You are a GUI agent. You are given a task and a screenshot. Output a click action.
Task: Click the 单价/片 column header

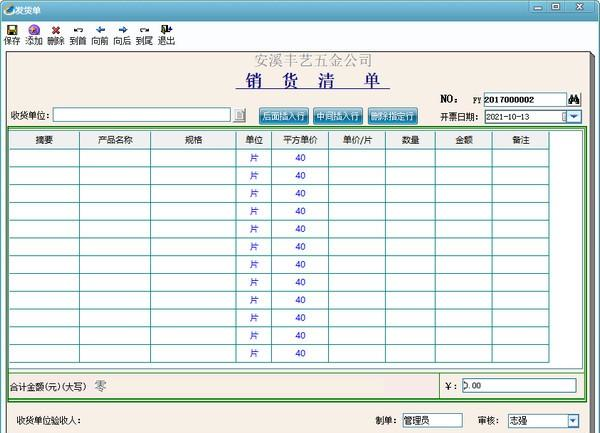pos(357,140)
